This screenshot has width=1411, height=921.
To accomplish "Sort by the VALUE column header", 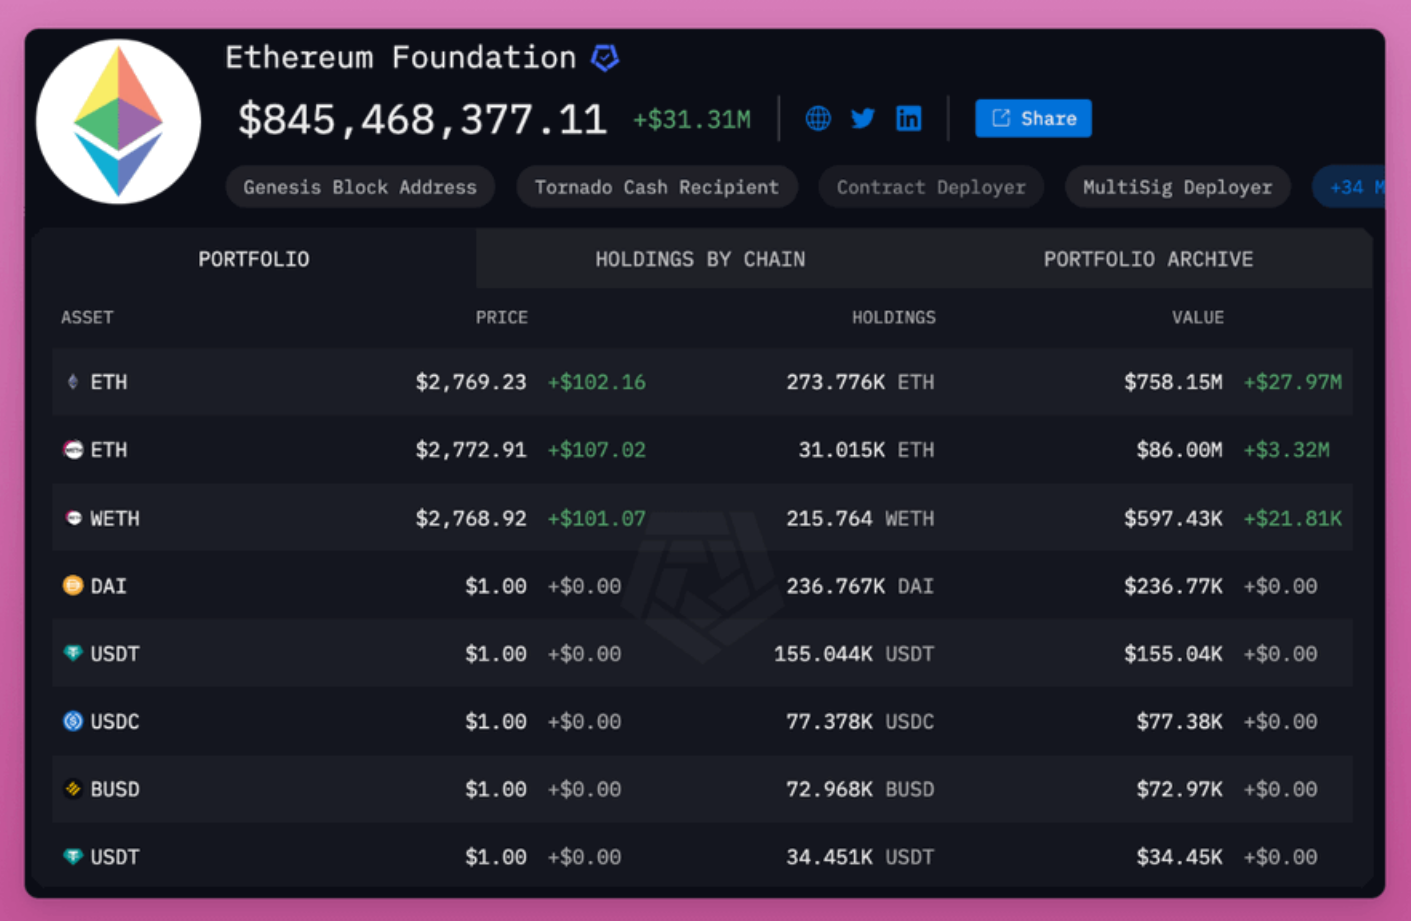I will pyautogui.click(x=1198, y=317).
